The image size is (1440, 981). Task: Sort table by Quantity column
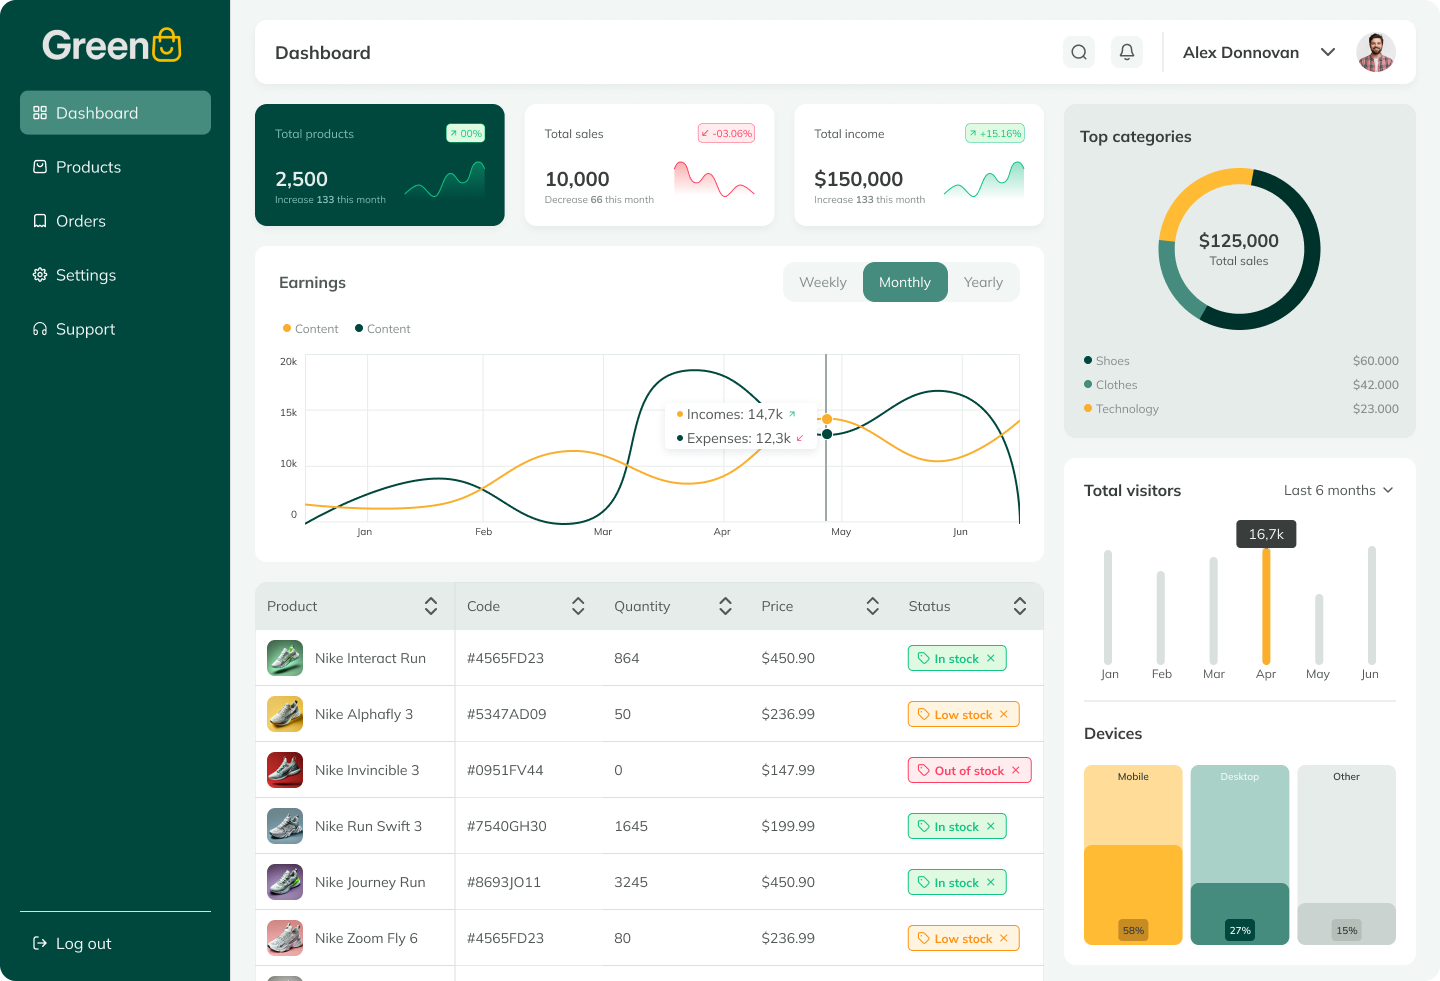pos(726,606)
